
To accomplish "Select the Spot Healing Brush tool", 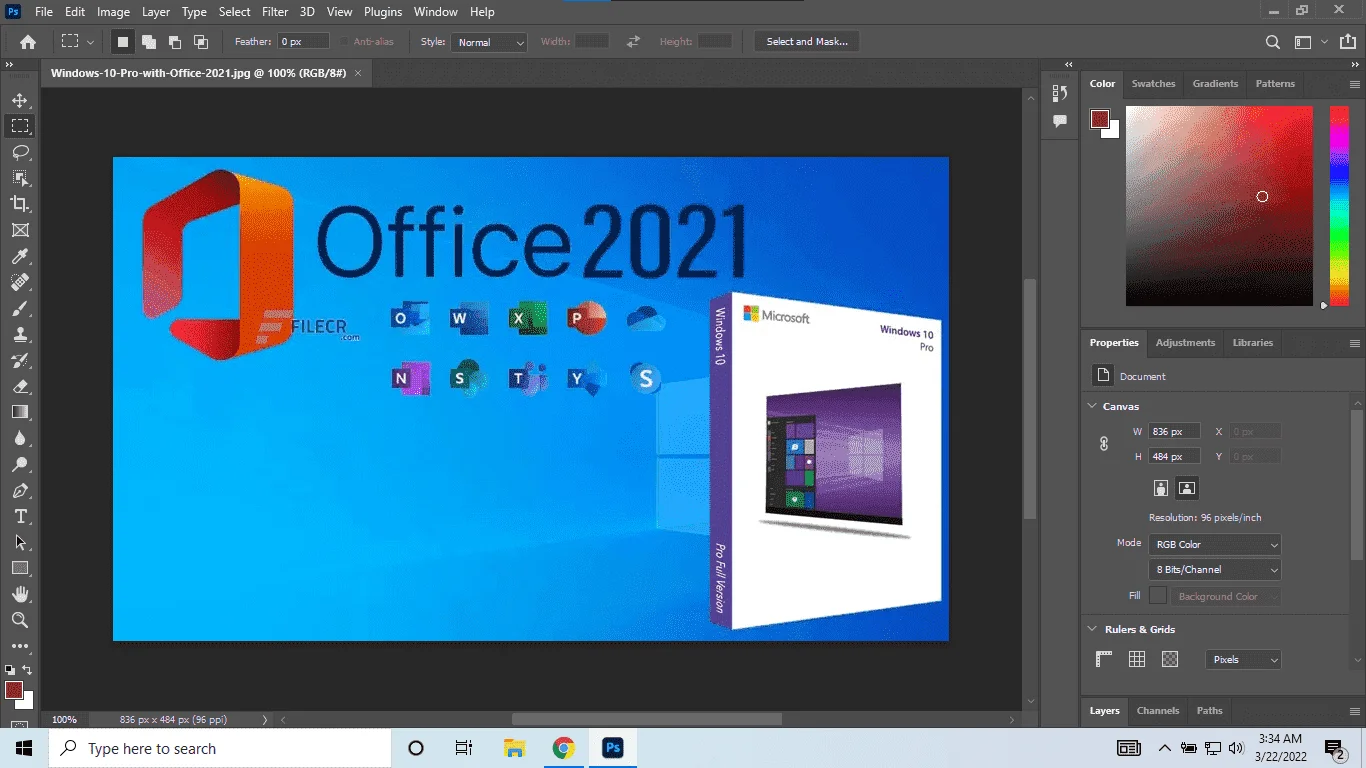I will pyautogui.click(x=20, y=282).
